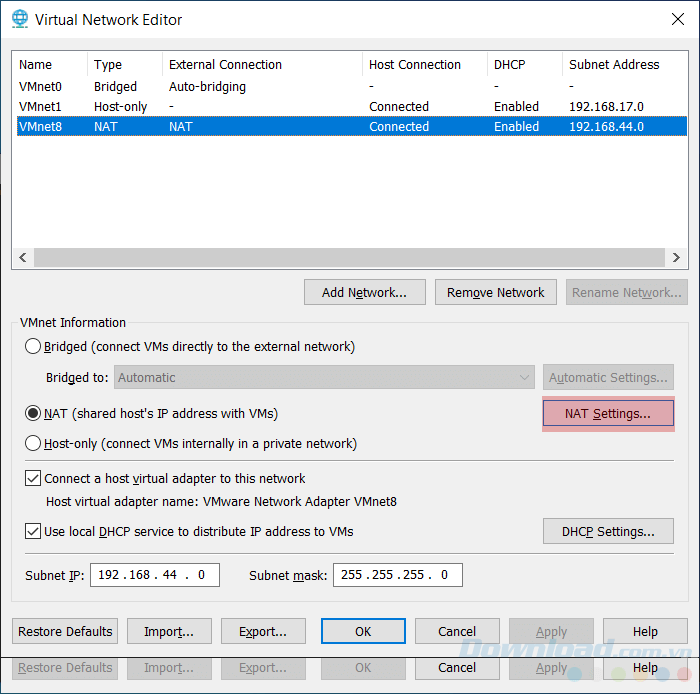Screen dimensions: 700x694
Task: Click the network list right scroll arrow
Action: tap(676, 258)
